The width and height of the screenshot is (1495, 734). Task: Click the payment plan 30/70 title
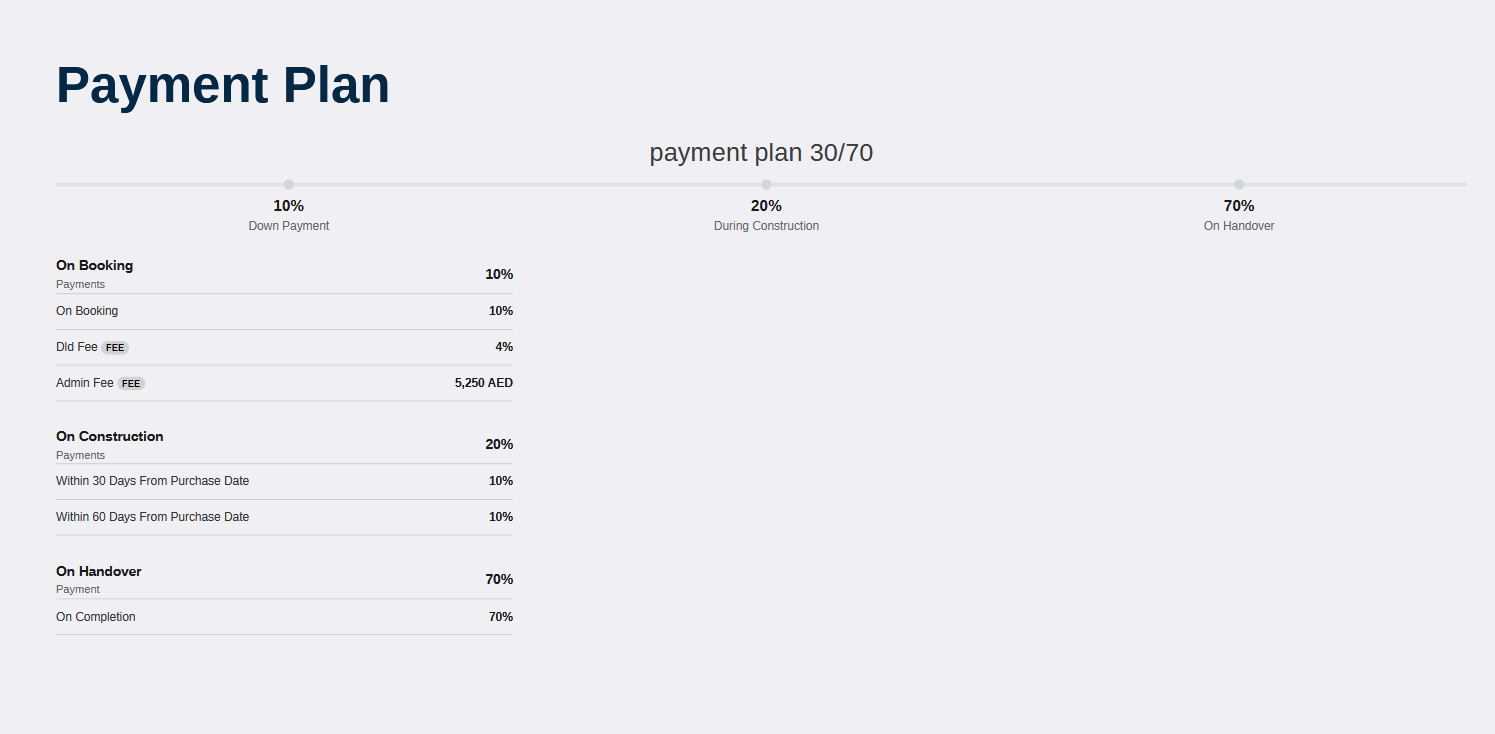761,153
